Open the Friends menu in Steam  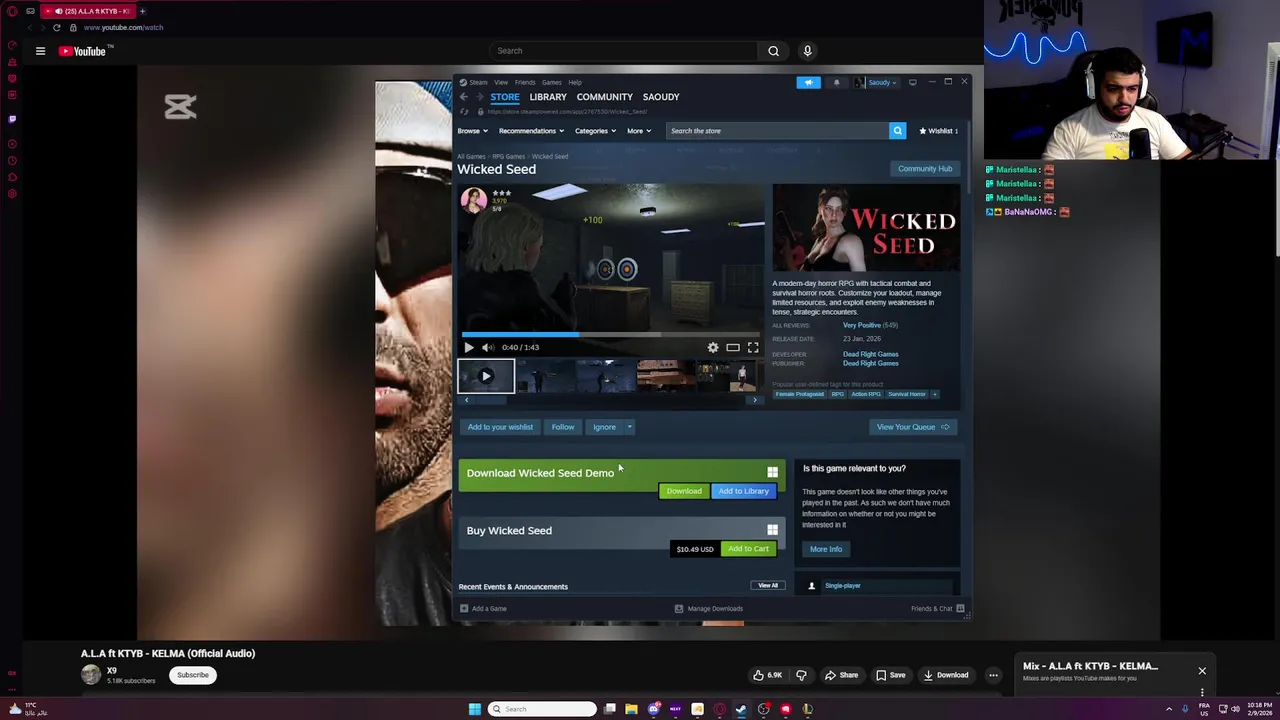[x=525, y=82]
